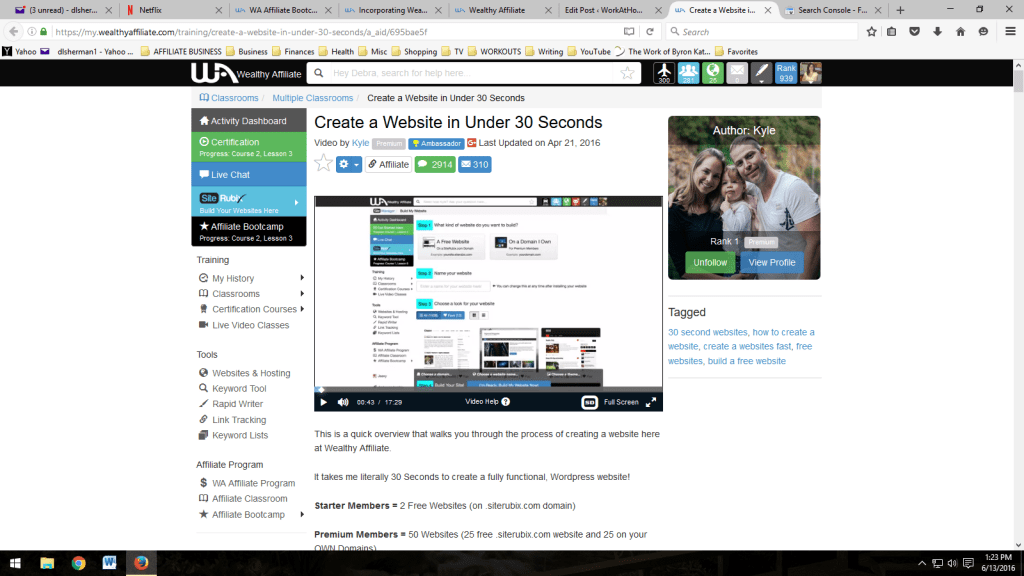The width and height of the screenshot is (1024, 576).
Task: Enter Full Screen video mode
Action: click(630, 402)
